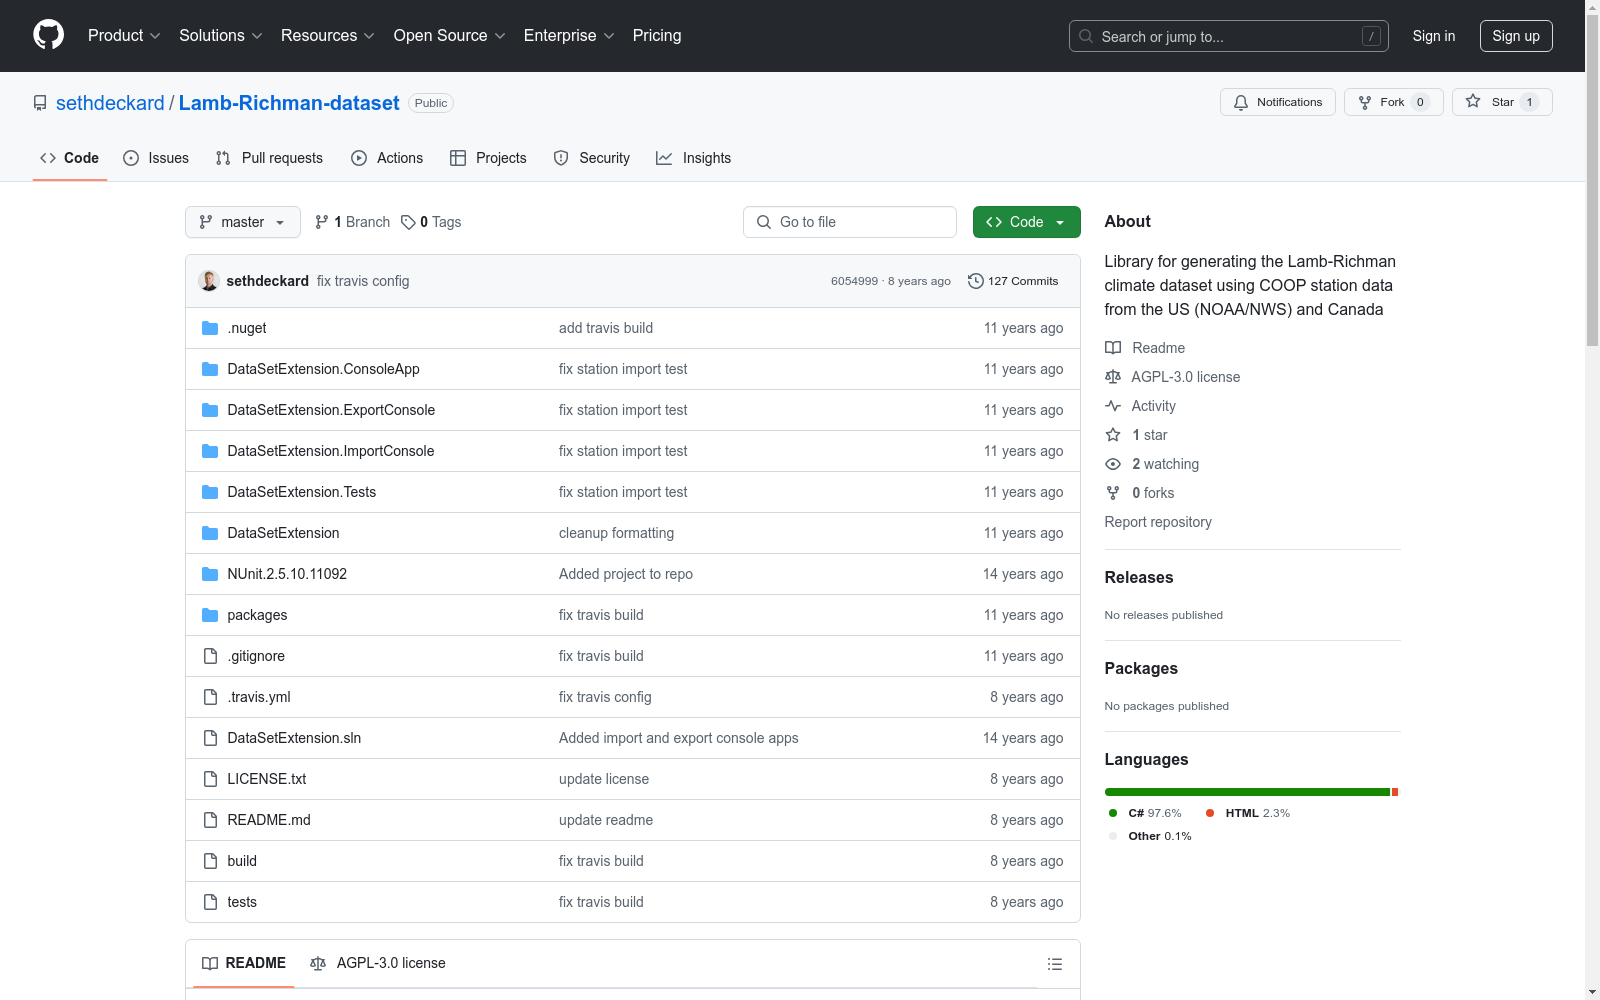
Task: Open the master branch dropdown
Action: (x=243, y=222)
